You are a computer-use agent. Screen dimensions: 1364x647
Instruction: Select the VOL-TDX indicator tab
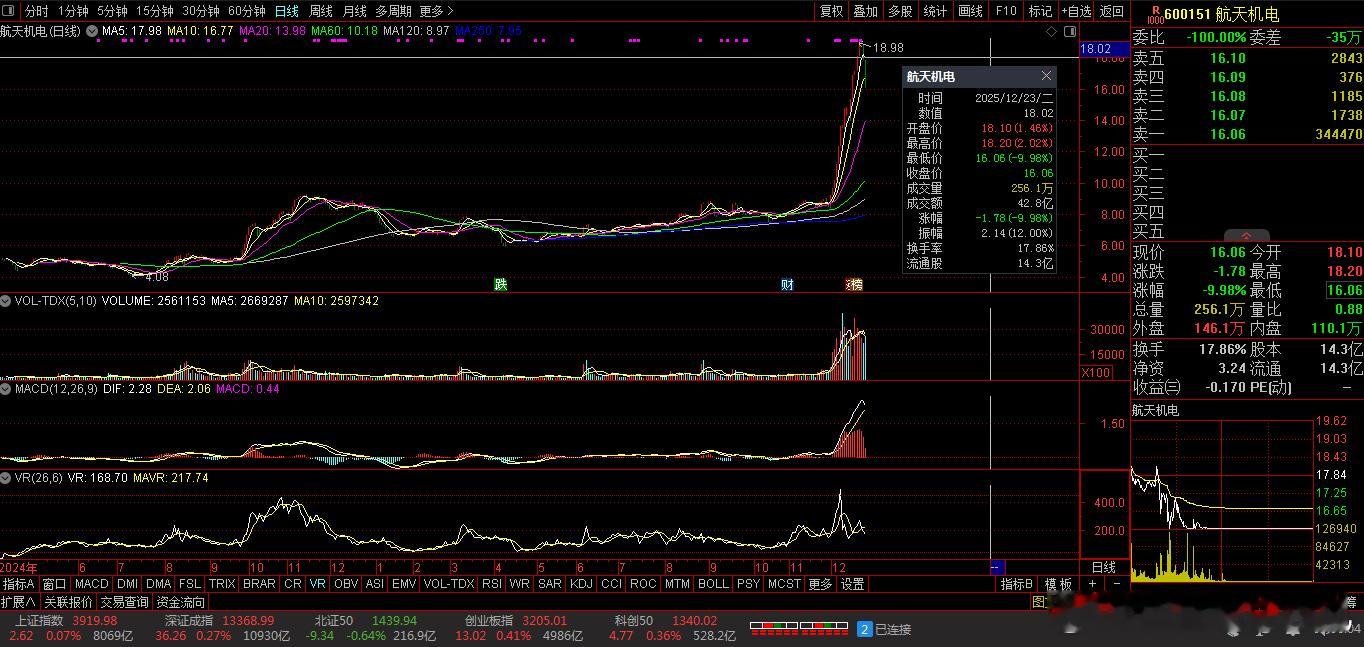click(449, 584)
